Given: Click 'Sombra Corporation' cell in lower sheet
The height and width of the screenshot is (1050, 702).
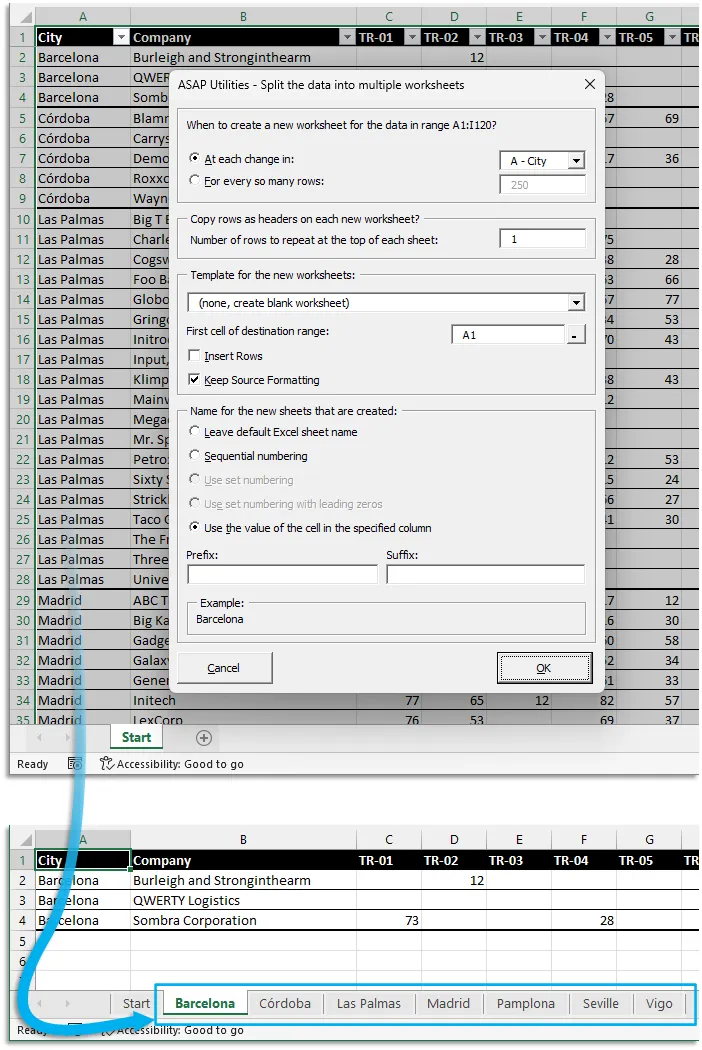Looking at the screenshot, I should tap(243, 920).
